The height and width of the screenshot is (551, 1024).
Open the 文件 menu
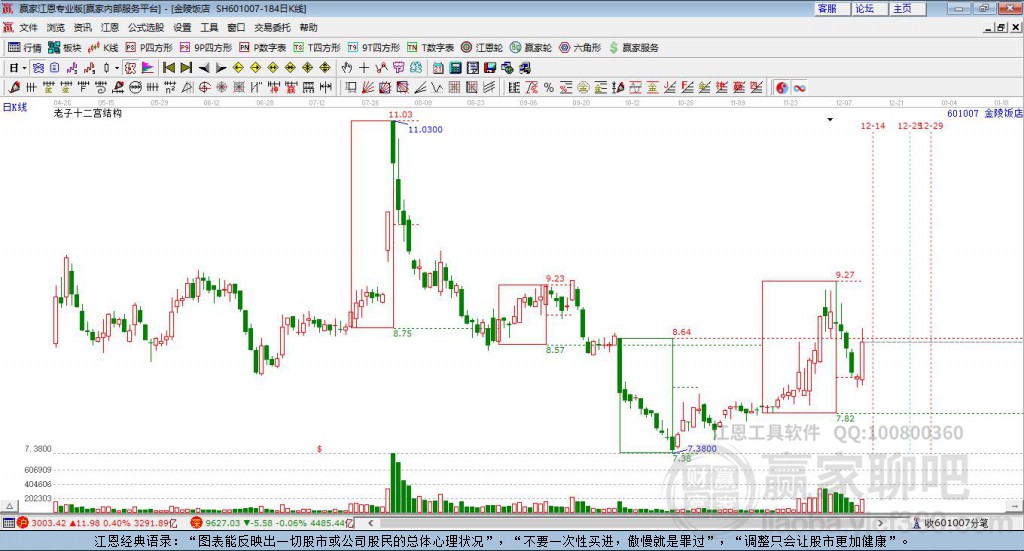click(x=29, y=27)
